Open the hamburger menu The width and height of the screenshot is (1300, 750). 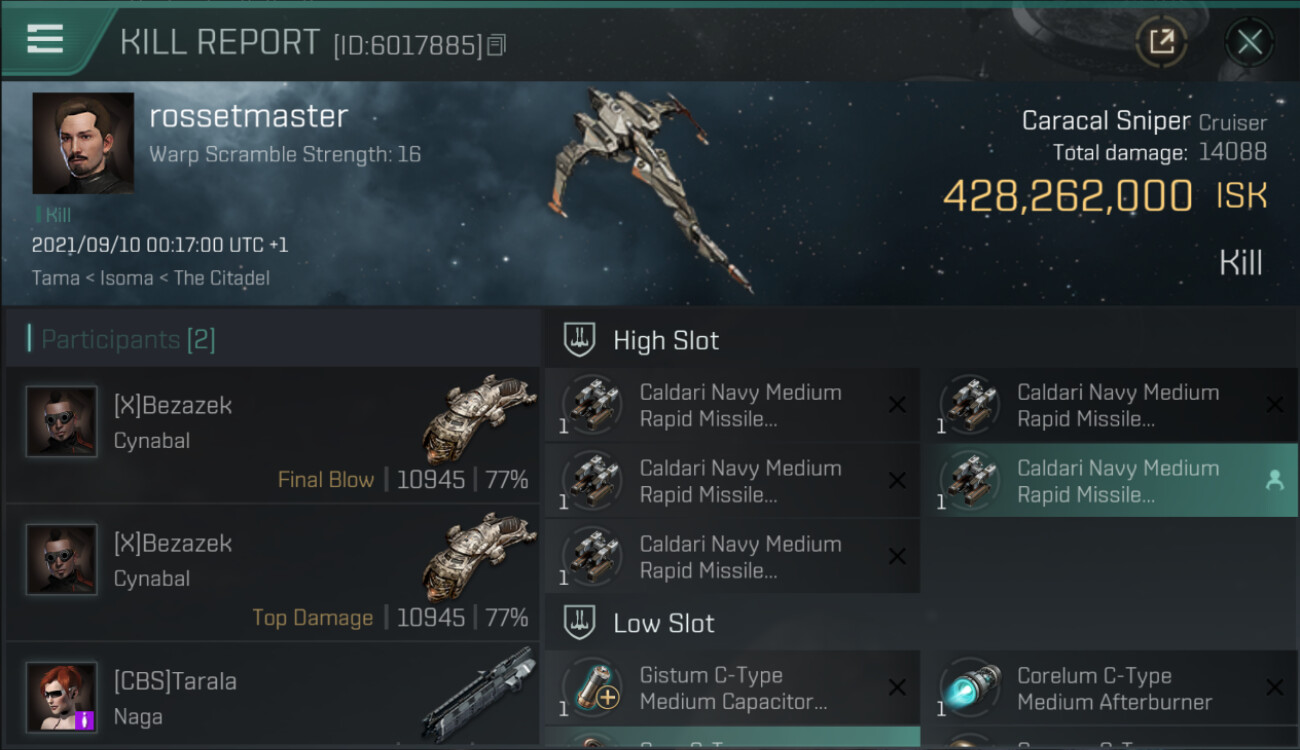pos(45,40)
